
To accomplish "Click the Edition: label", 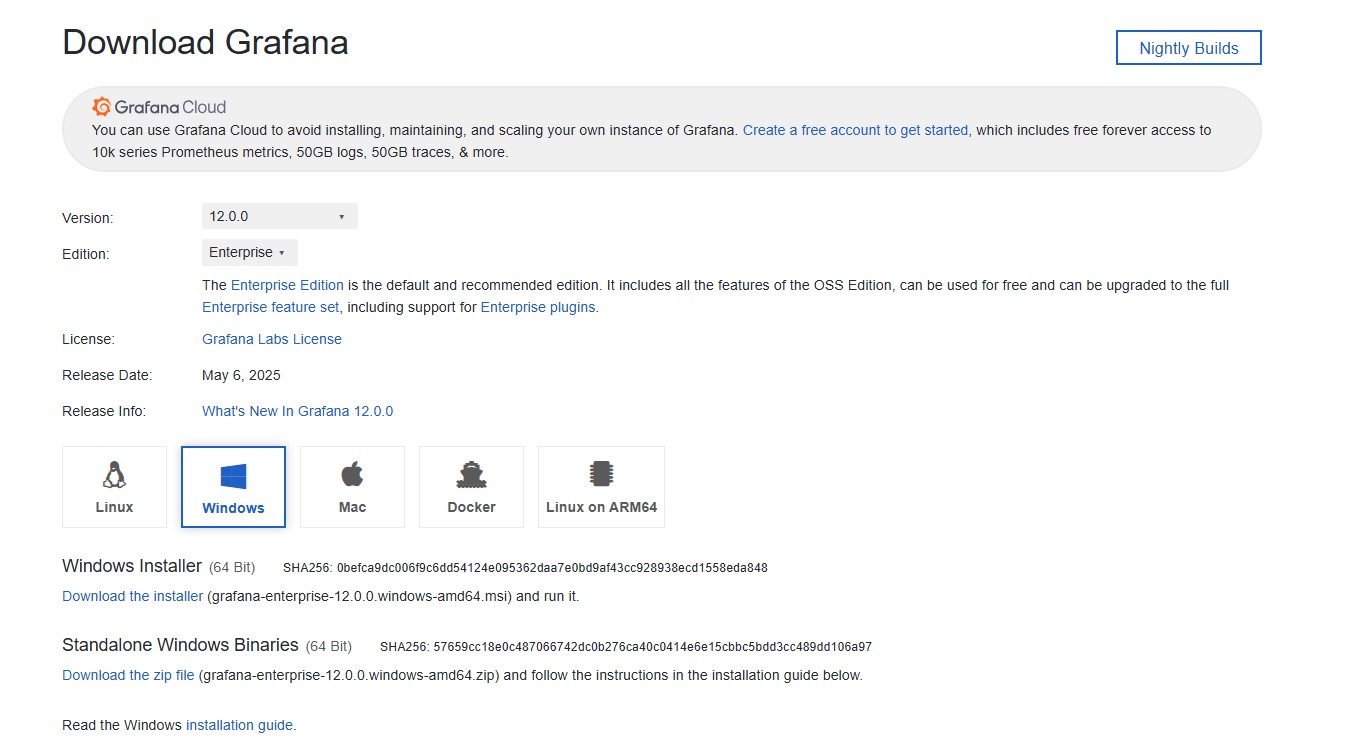I will 85,254.
